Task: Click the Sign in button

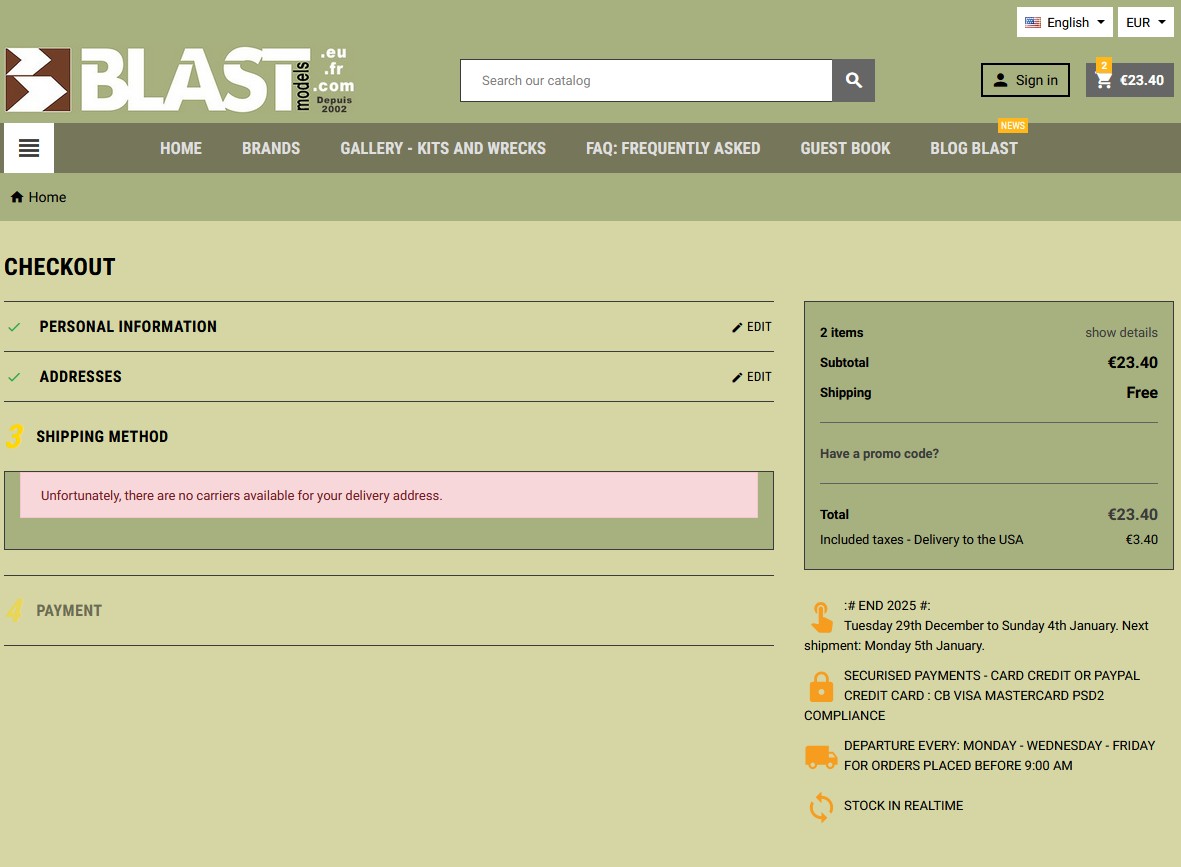Action: click(x=1025, y=80)
